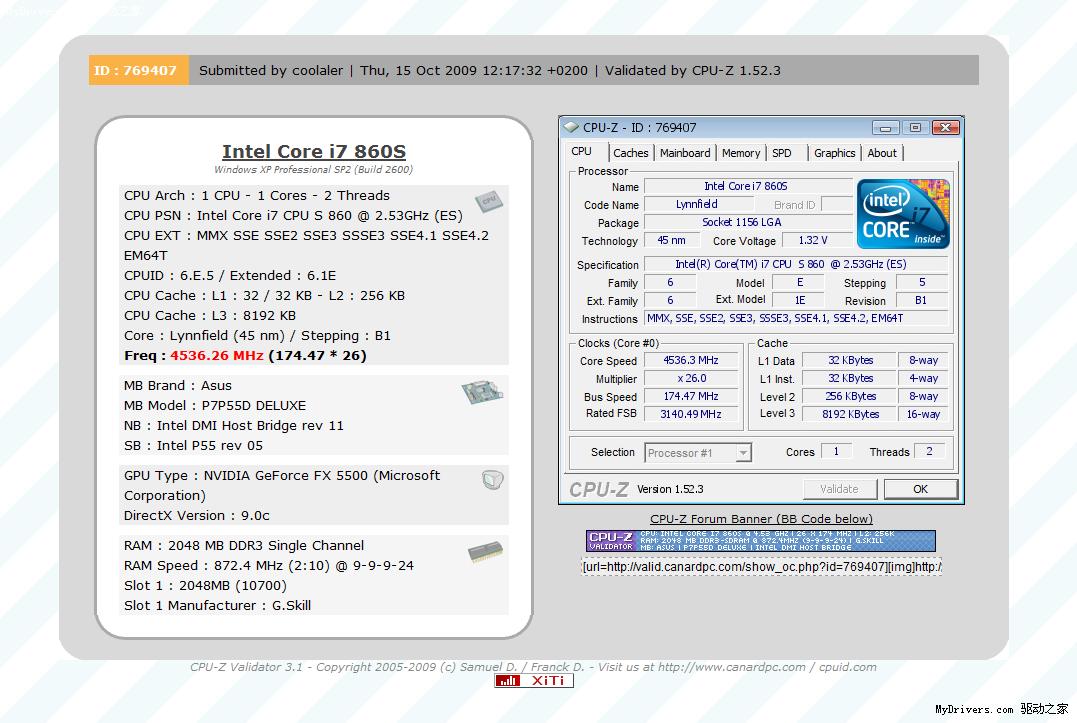Screen dimensions: 1077x723
Task: Open the Intel Core i7 860S heading link
Action: click(x=313, y=151)
